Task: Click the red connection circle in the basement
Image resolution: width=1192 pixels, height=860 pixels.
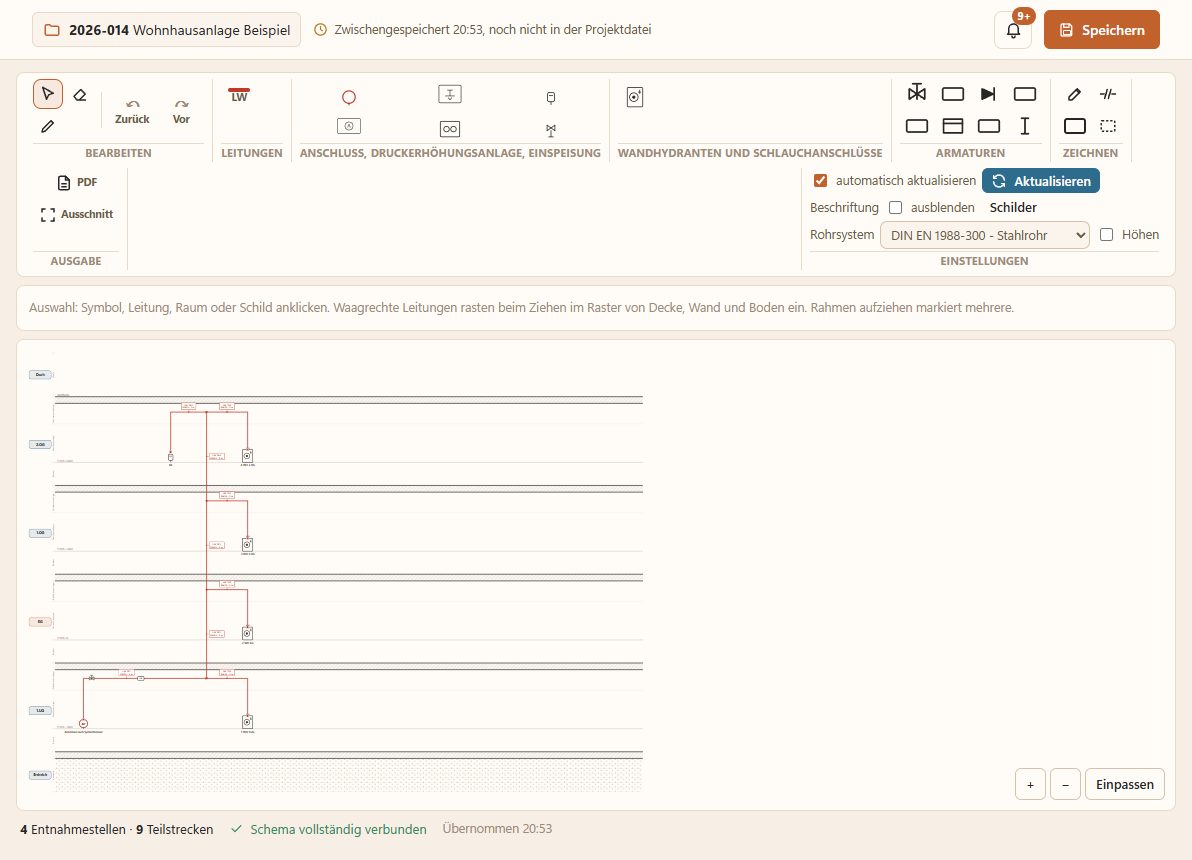Action: (x=84, y=724)
